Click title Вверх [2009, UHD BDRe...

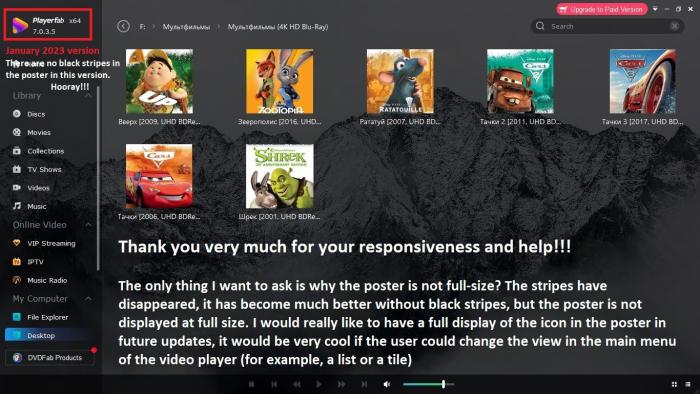point(159,121)
